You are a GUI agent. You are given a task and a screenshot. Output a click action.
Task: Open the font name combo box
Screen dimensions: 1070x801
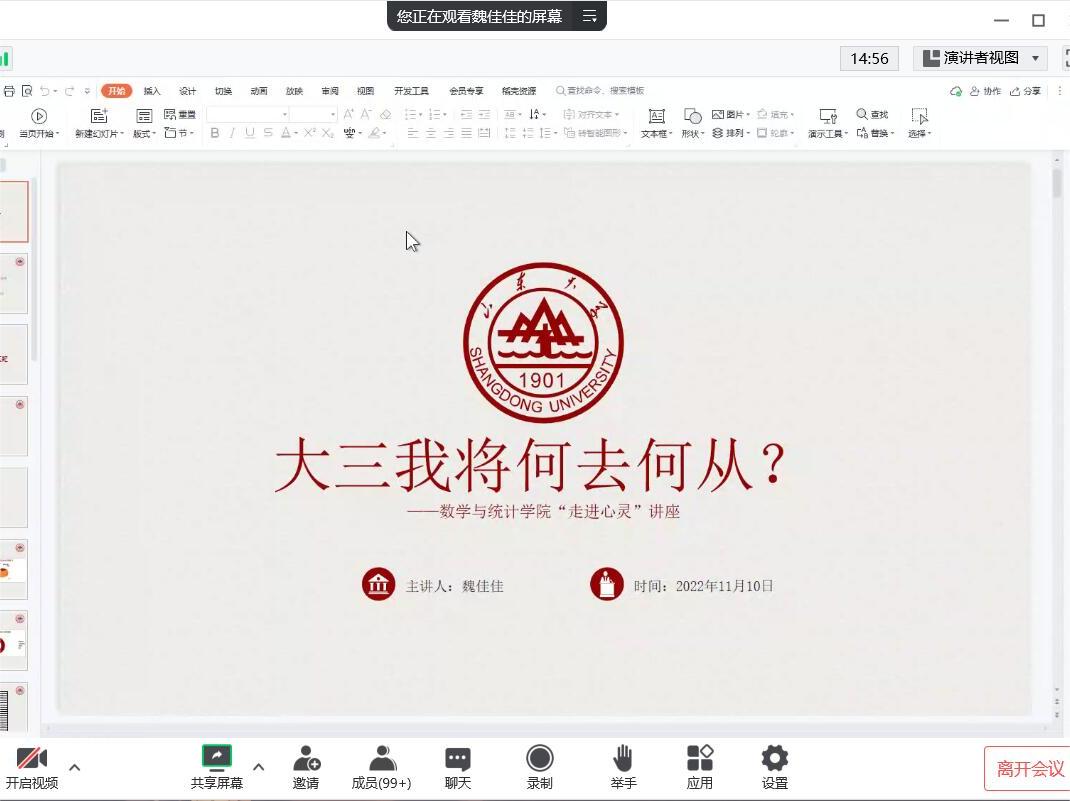tap(246, 114)
